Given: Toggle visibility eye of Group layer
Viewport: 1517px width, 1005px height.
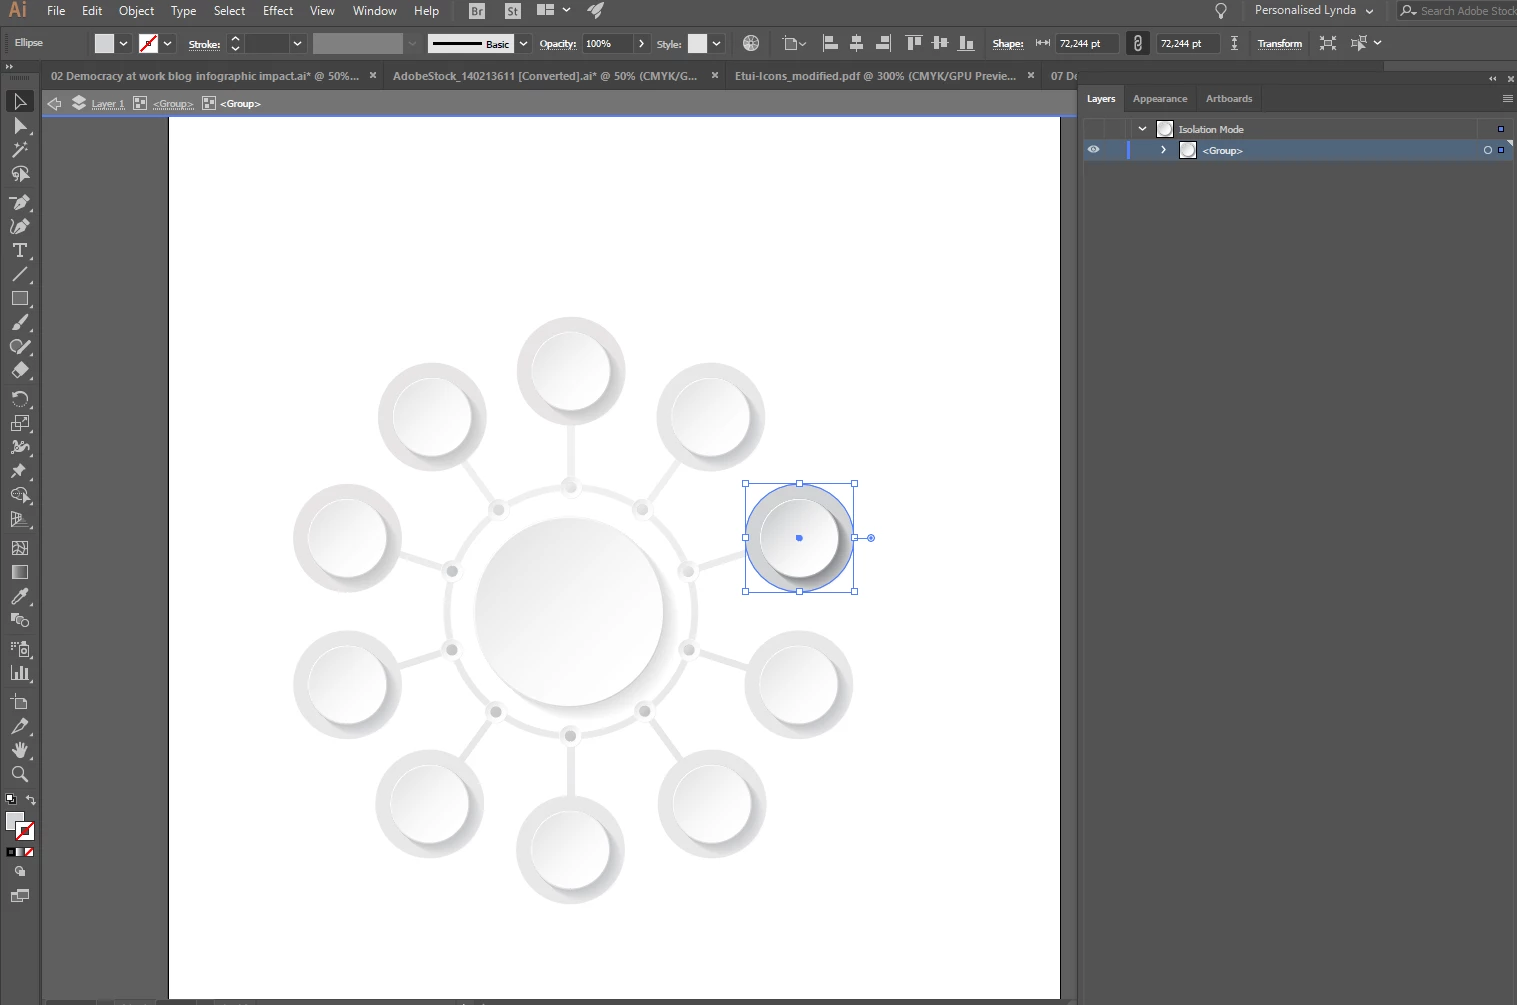Looking at the screenshot, I should [x=1093, y=150].
